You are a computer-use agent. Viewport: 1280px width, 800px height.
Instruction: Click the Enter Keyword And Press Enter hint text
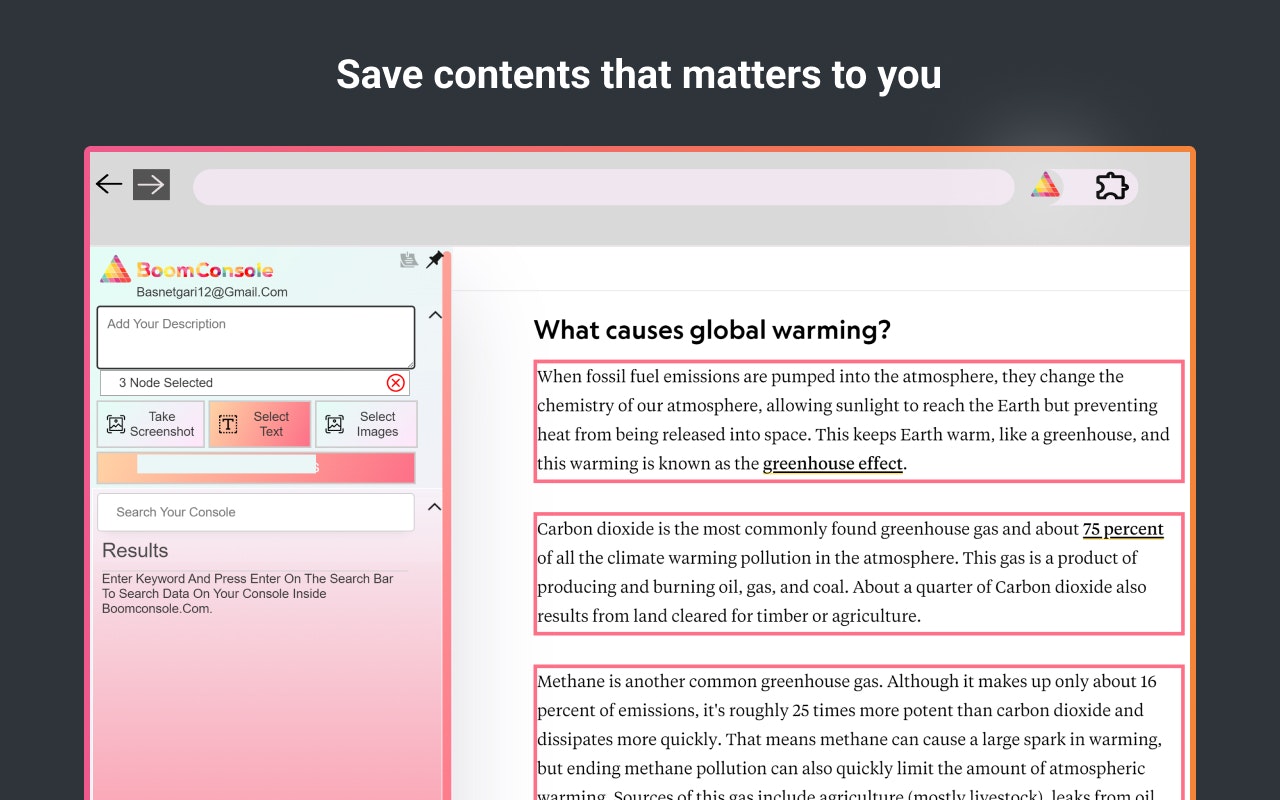(x=248, y=593)
